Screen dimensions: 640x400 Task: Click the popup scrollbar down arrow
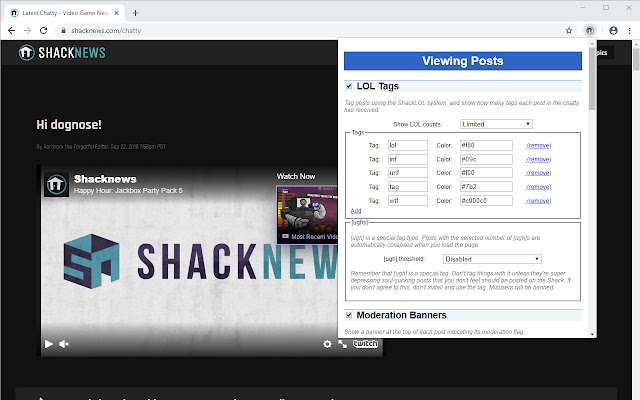click(x=592, y=334)
